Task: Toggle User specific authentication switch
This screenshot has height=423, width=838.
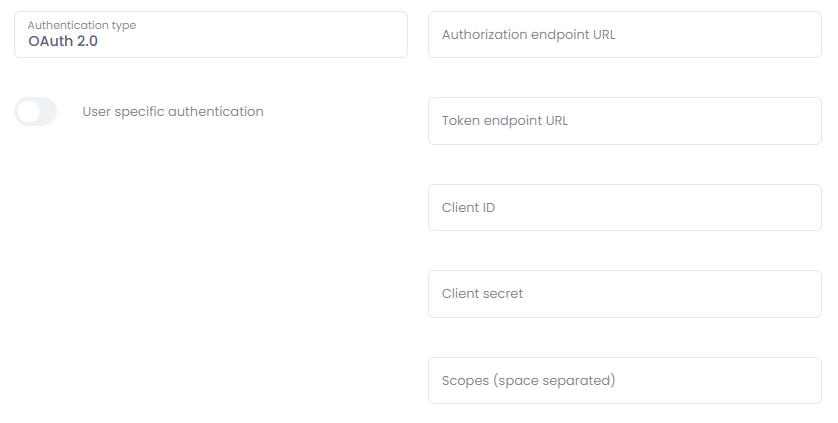Action: [36, 112]
